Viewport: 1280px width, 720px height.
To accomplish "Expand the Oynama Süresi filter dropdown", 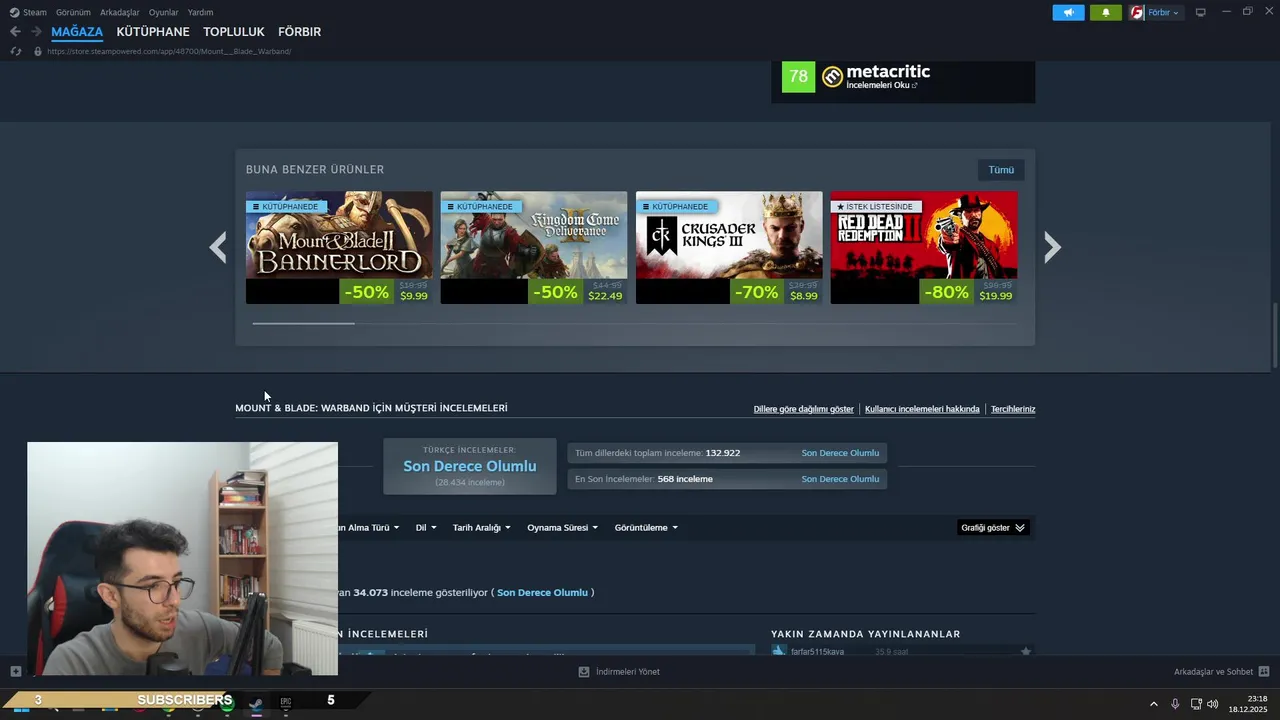I will click(562, 528).
